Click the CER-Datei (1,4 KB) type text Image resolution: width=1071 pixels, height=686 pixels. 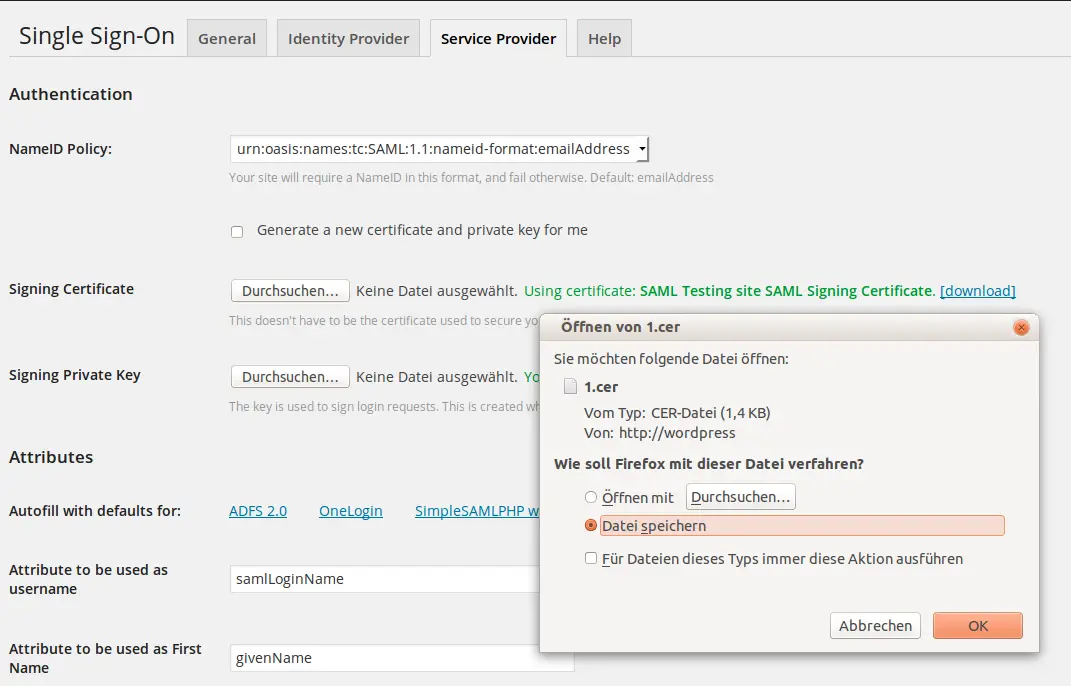coord(710,413)
